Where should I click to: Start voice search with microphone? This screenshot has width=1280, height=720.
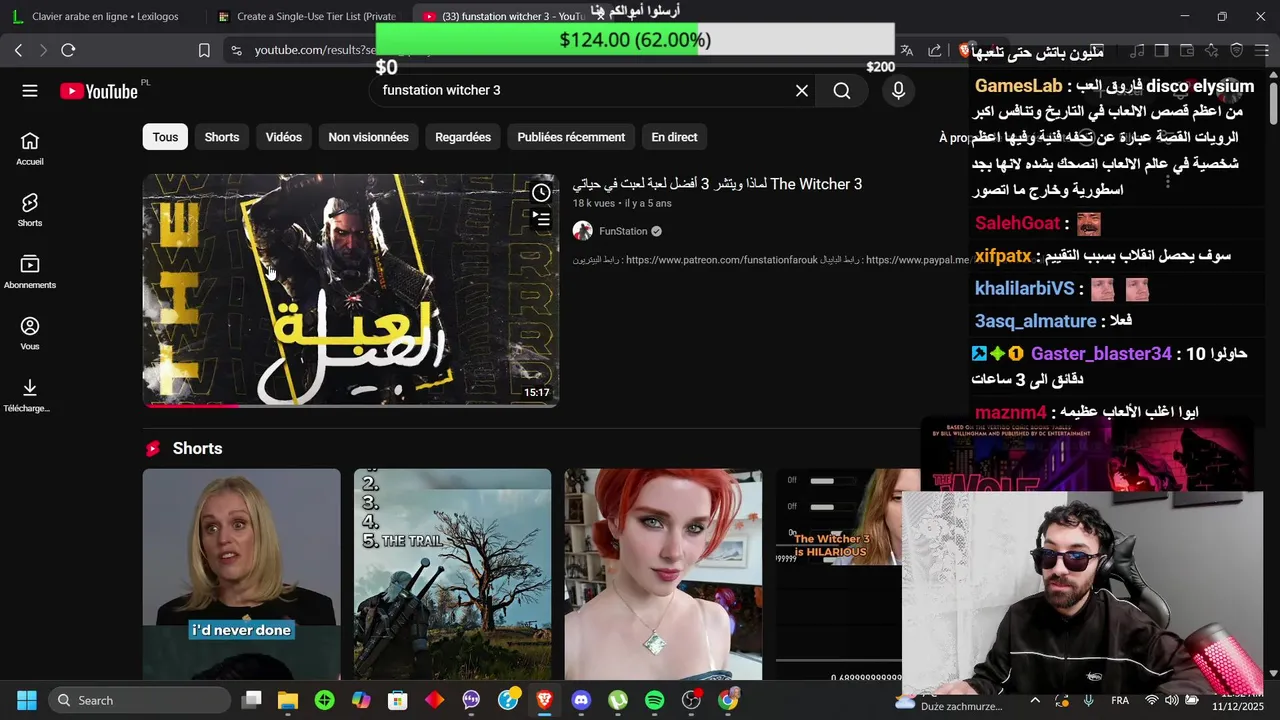tap(898, 91)
